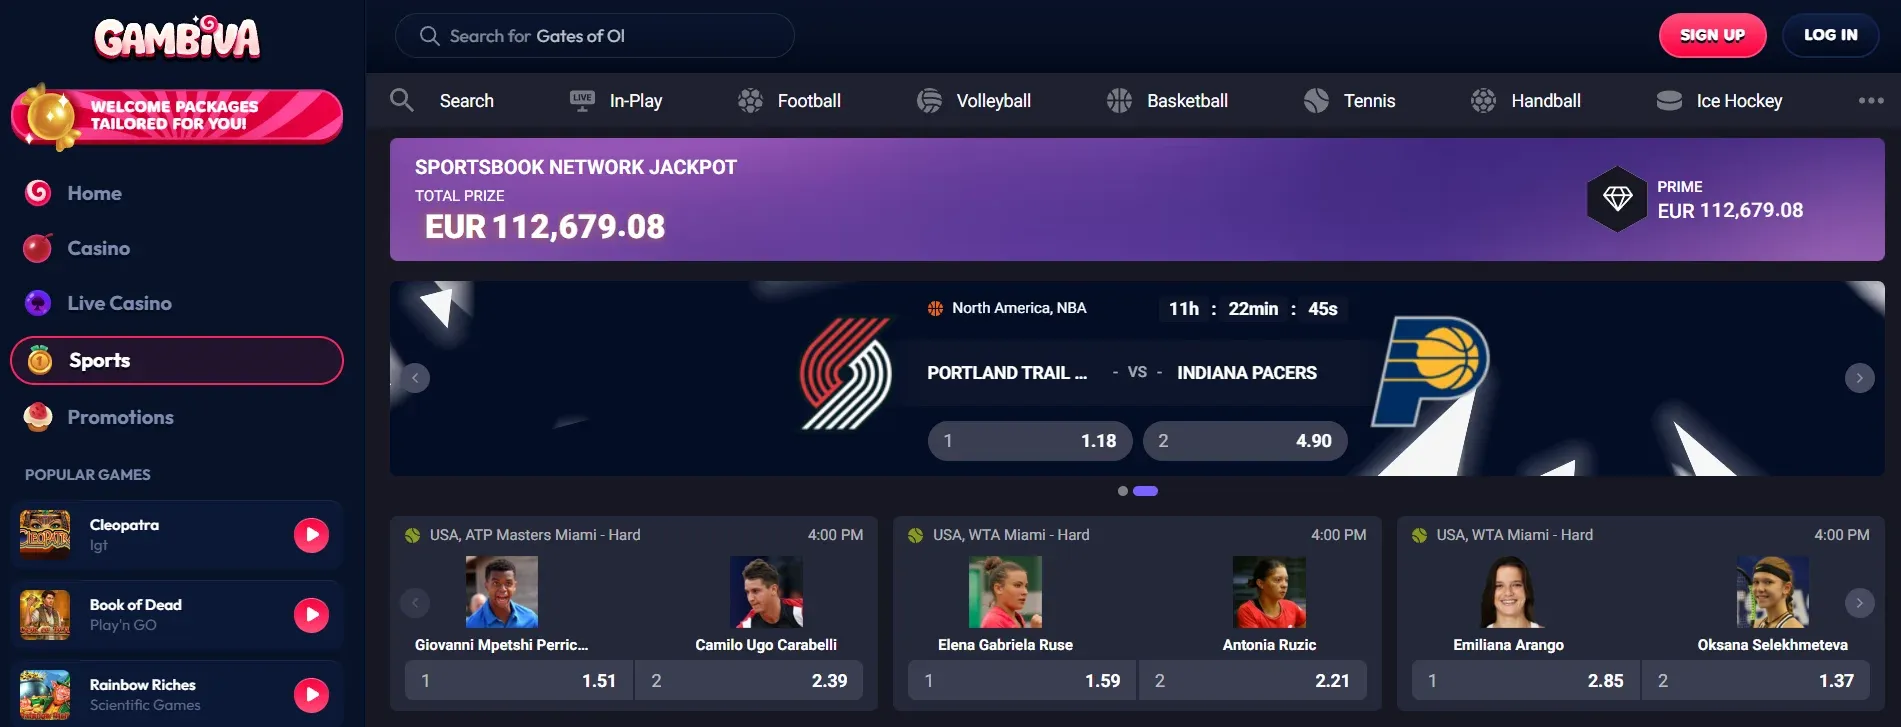Click the Sports coin icon
The width and height of the screenshot is (1901, 727).
[40, 360]
